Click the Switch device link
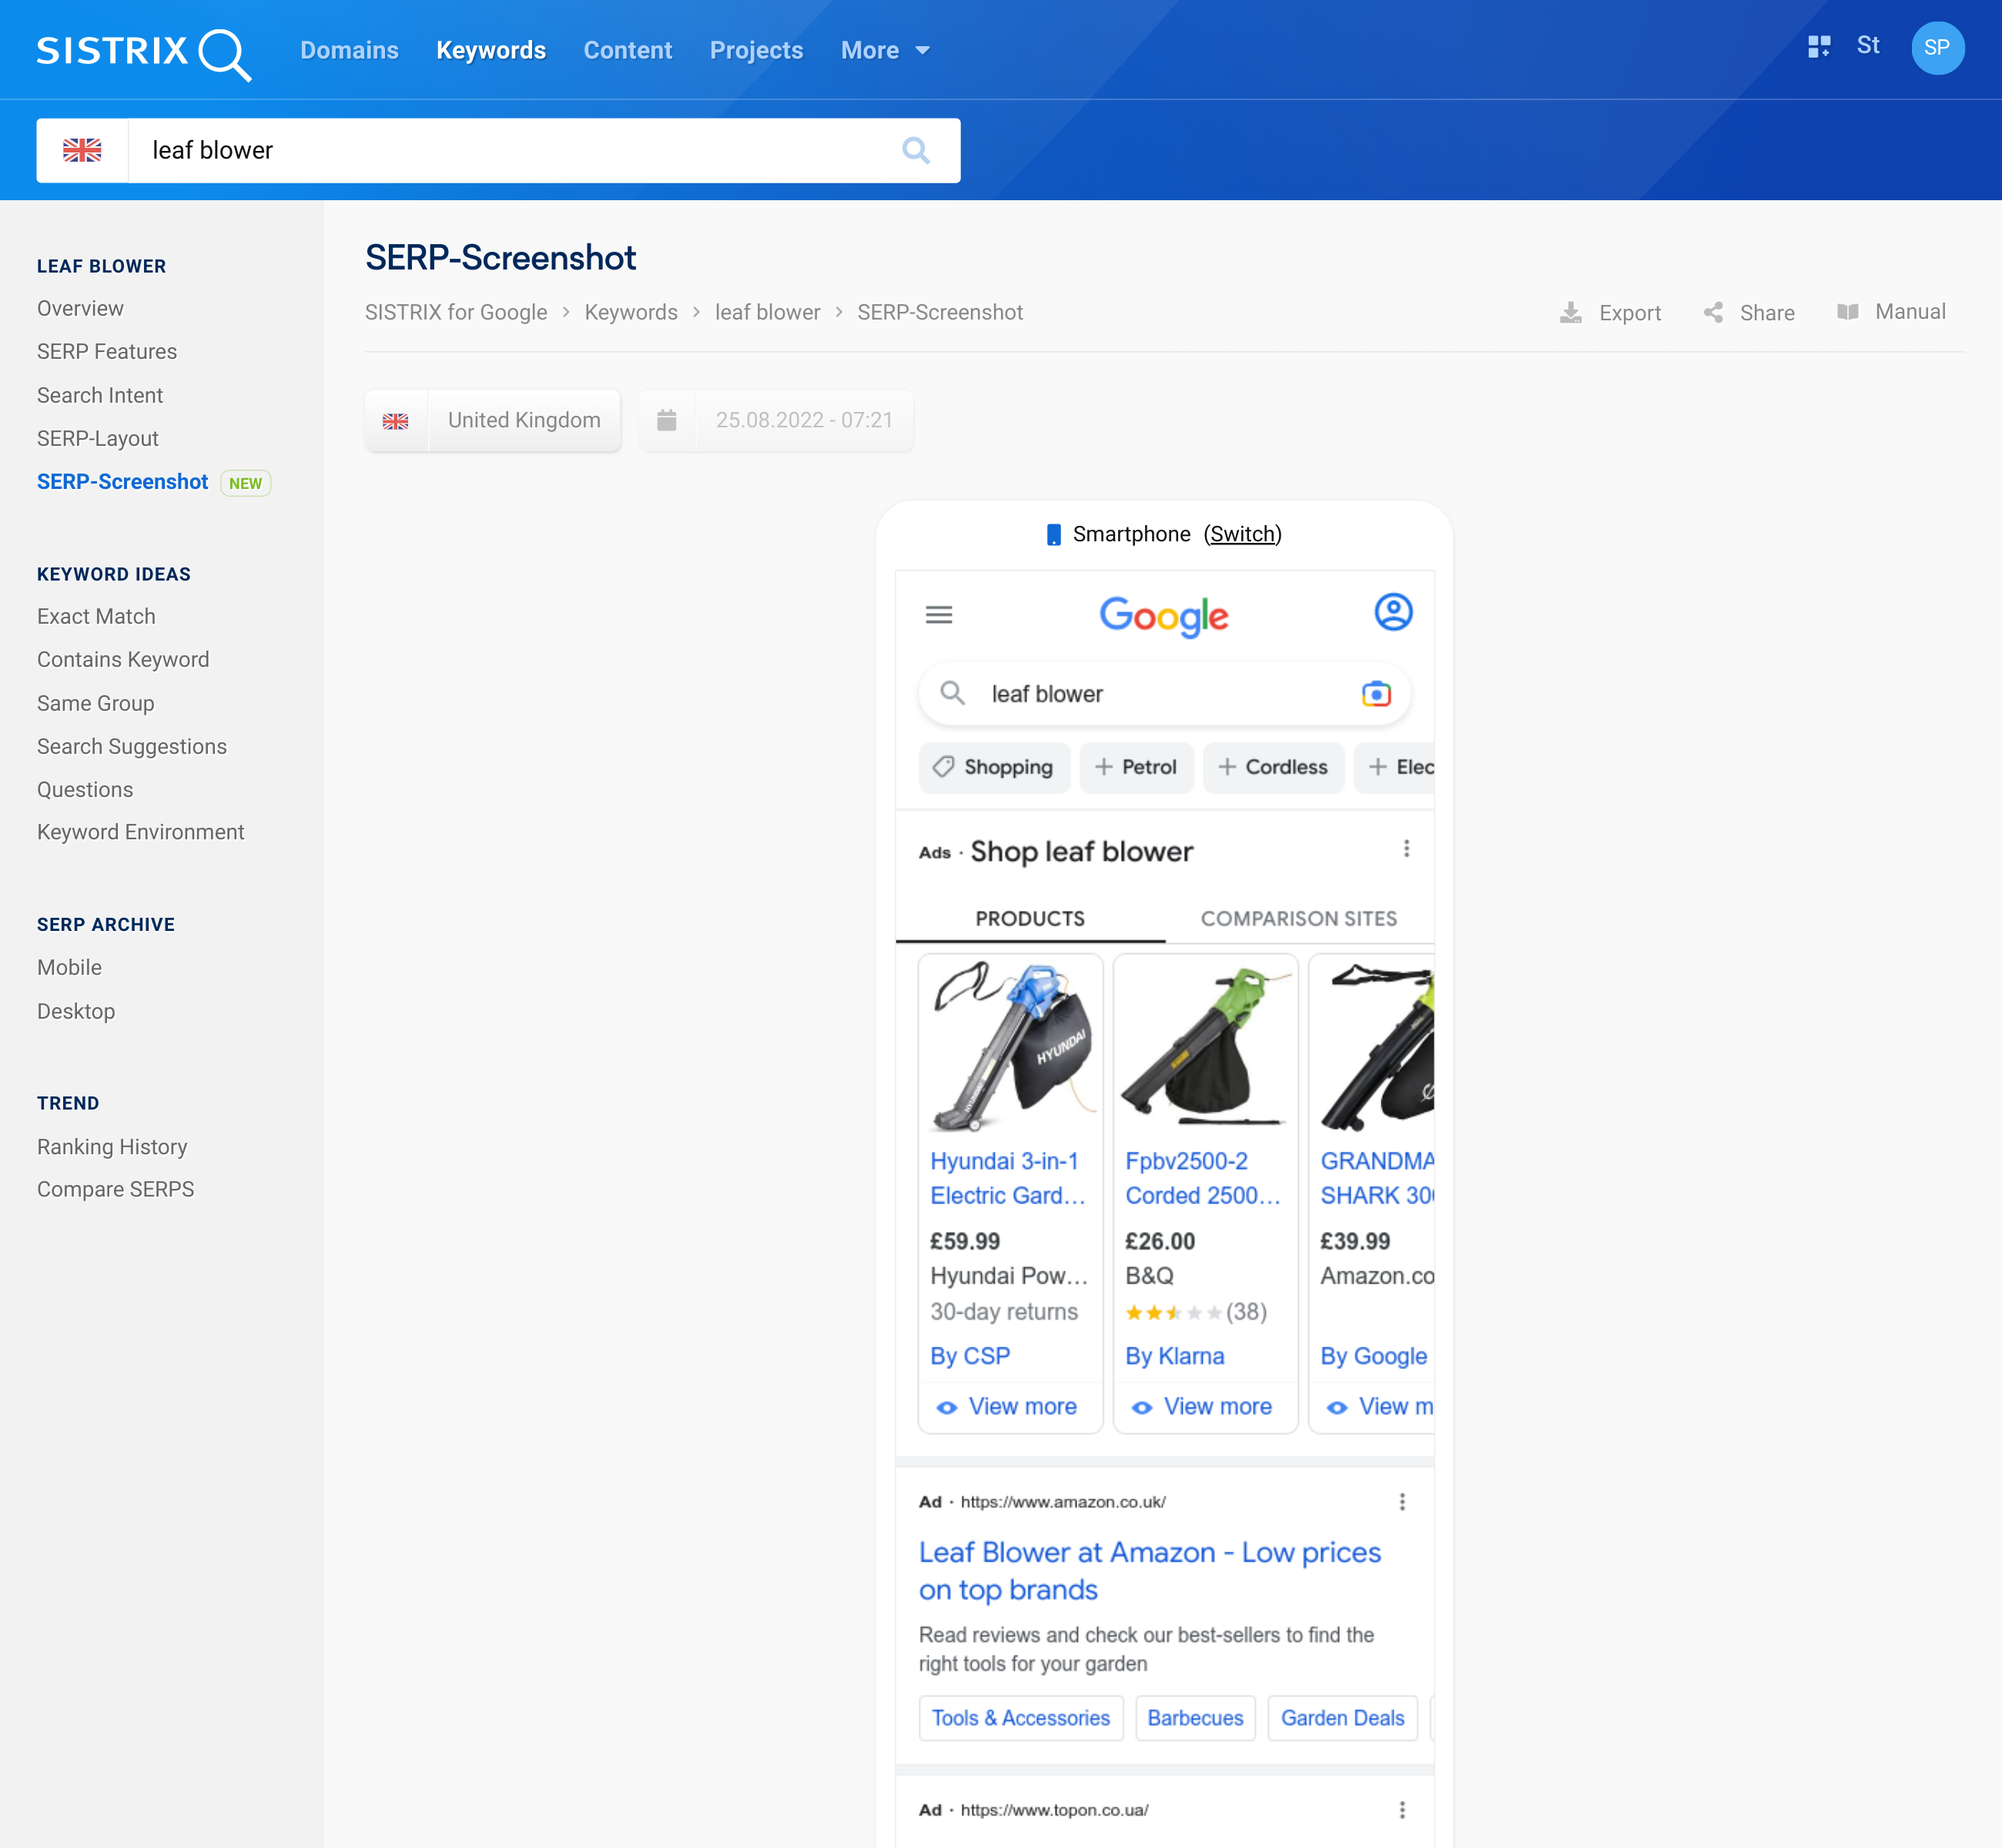 tap(1242, 534)
